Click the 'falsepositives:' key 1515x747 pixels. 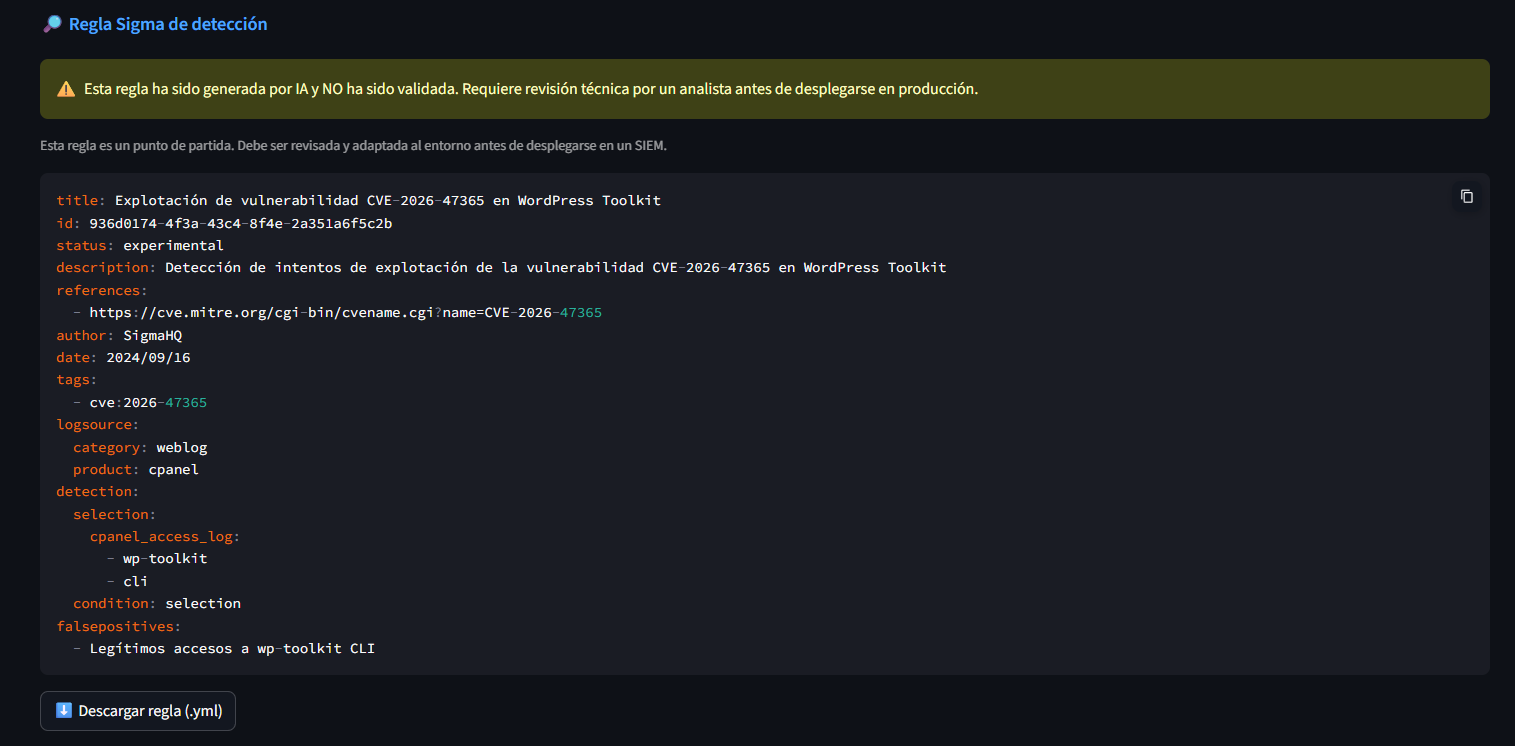[x=119, y=626]
